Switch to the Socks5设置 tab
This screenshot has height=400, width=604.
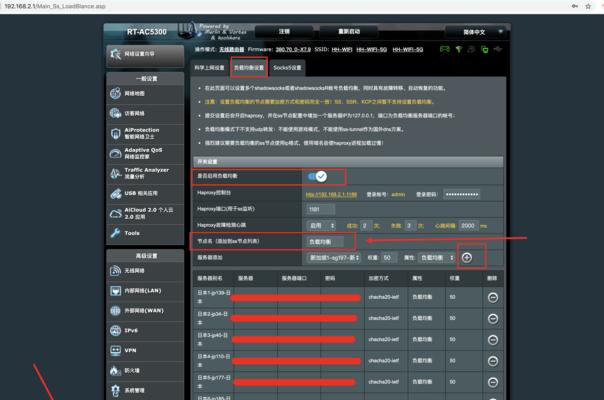point(287,68)
